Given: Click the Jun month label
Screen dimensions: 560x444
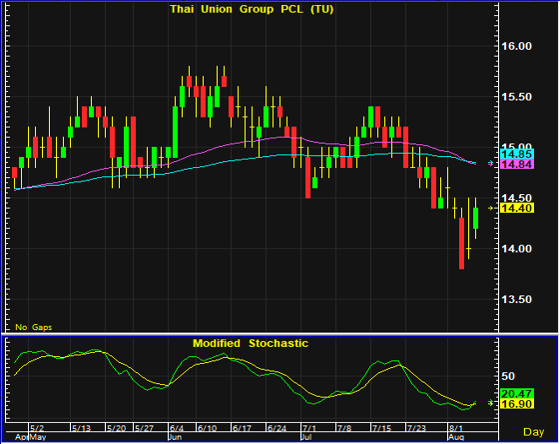Looking at the screenshot, I should pyautogui.click(x=175, y=437).
